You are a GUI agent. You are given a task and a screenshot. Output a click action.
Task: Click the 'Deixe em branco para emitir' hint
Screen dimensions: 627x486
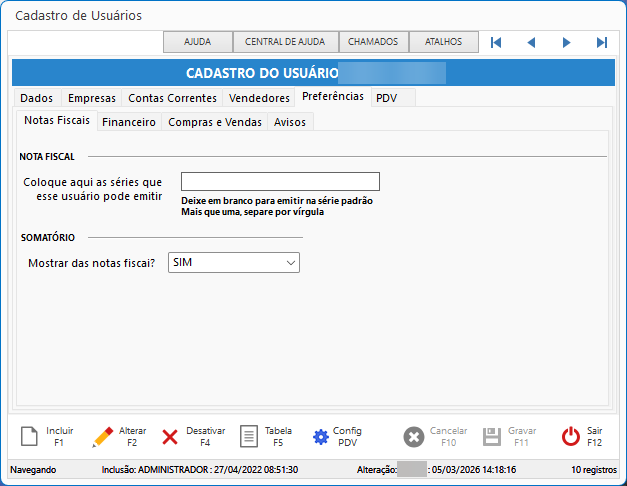pos(277,201)
